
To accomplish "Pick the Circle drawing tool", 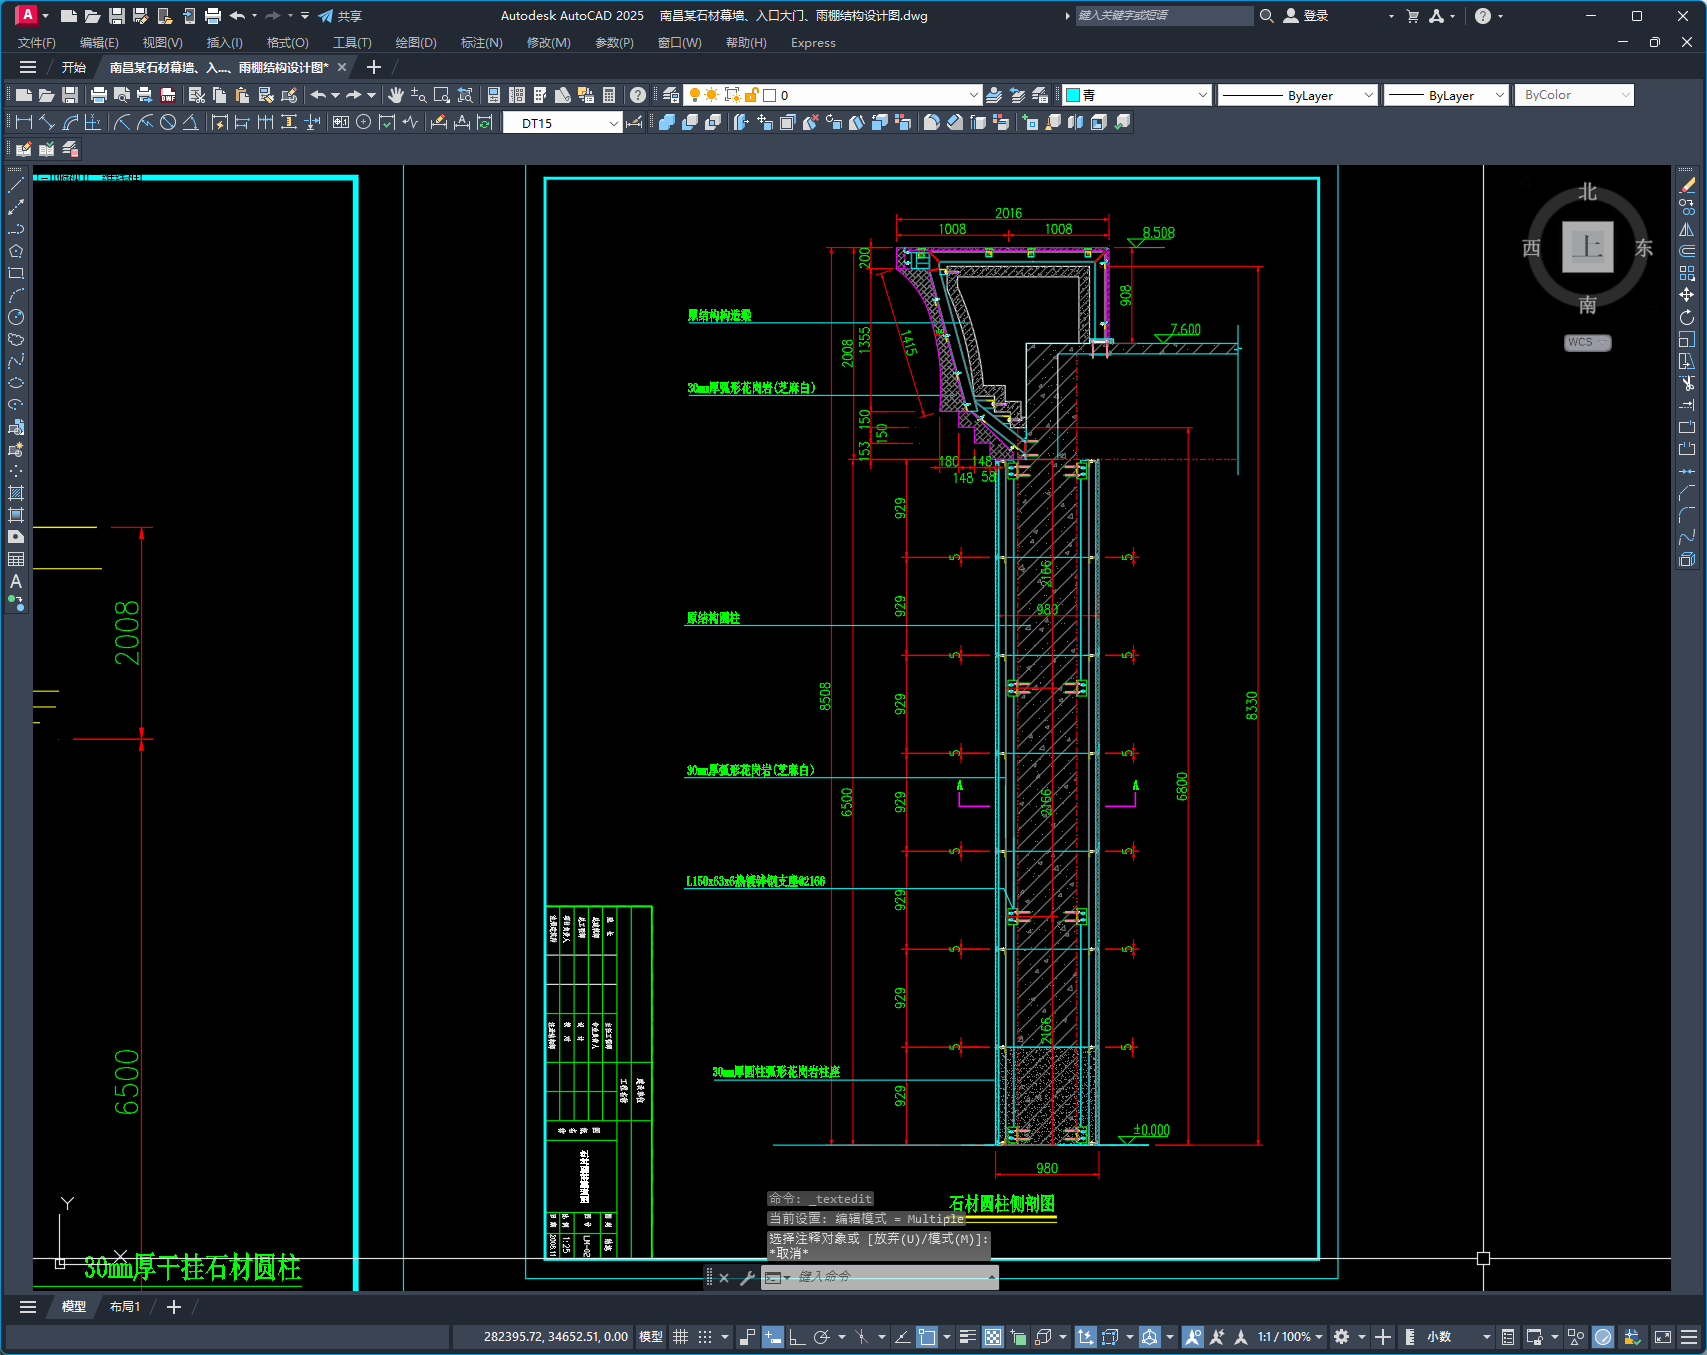I will click(x=16, y=317).
